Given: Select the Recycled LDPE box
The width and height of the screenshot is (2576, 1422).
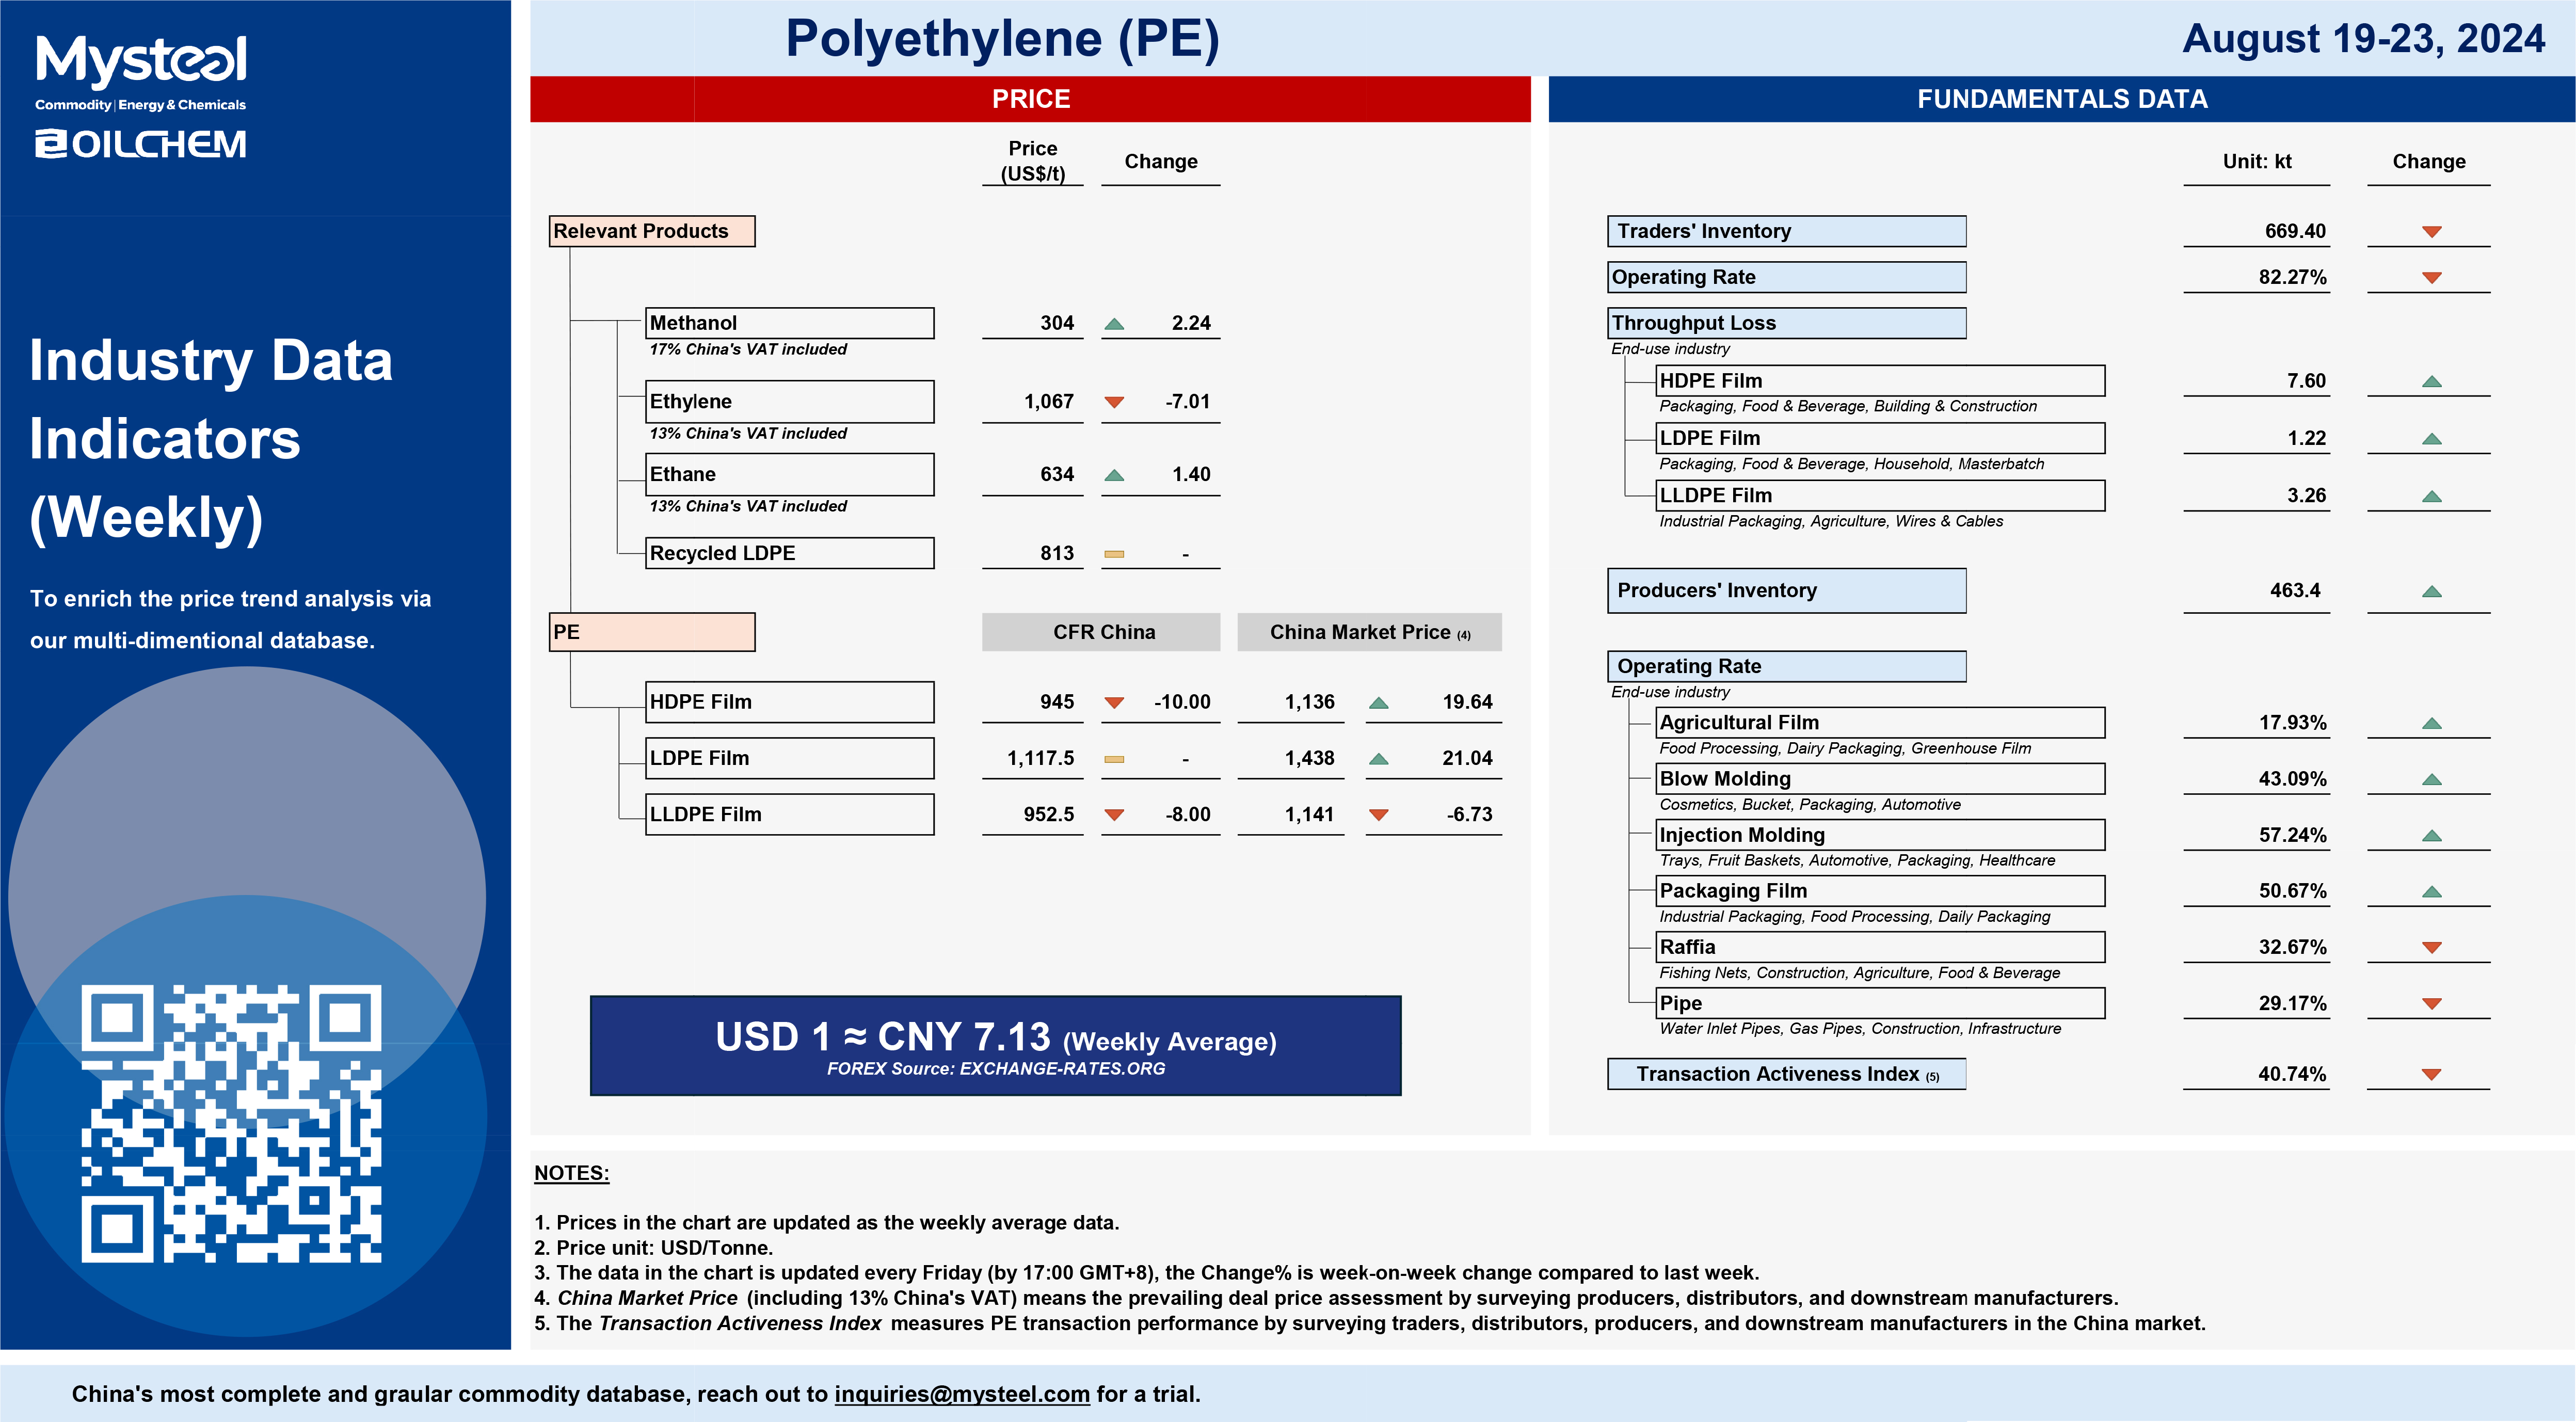Looking at the screenshot, I should 790,553.
